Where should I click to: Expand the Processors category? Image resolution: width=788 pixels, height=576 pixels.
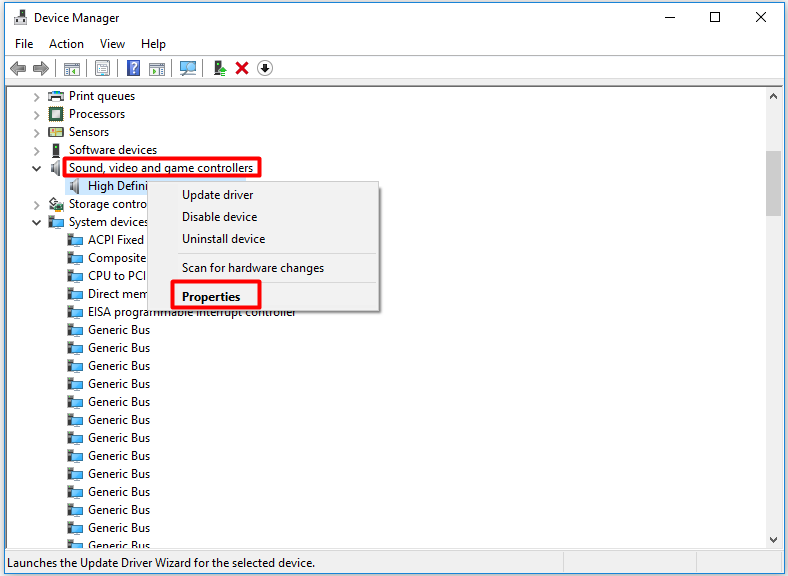pyautogui.click(x=36, y=115)
